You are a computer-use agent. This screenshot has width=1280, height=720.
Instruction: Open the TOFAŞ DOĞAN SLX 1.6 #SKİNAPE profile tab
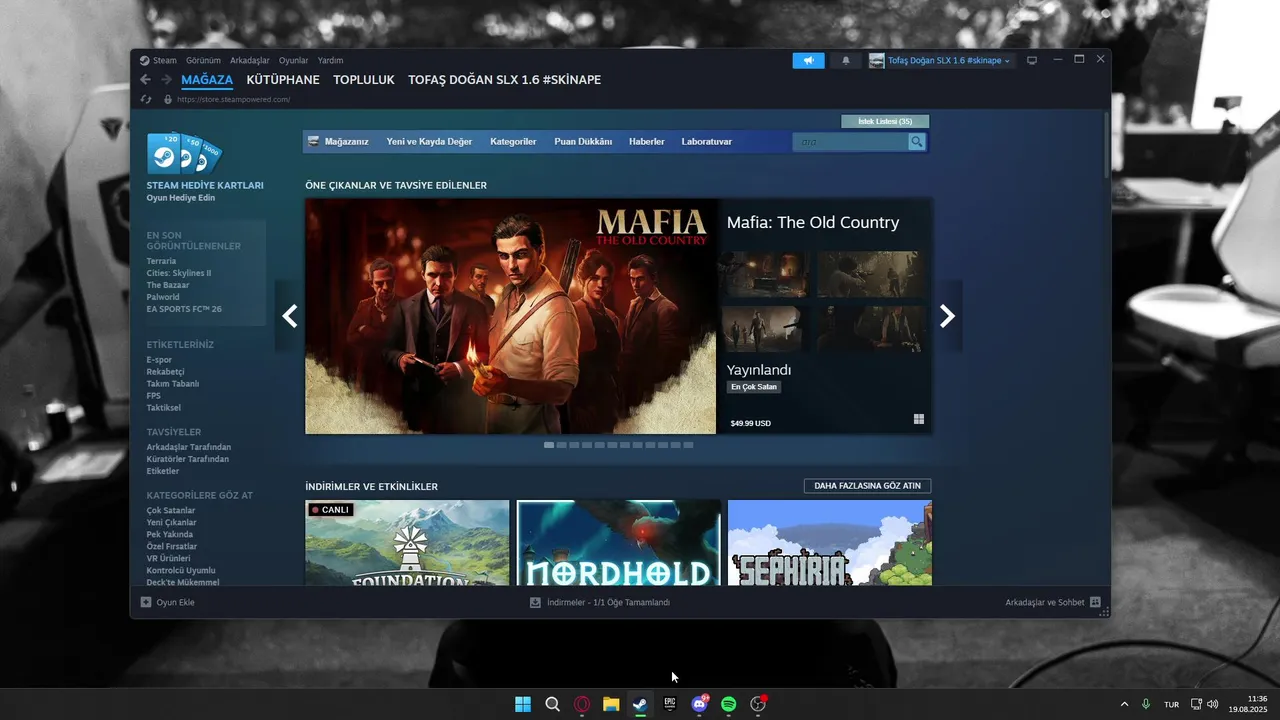coord(504,80)
